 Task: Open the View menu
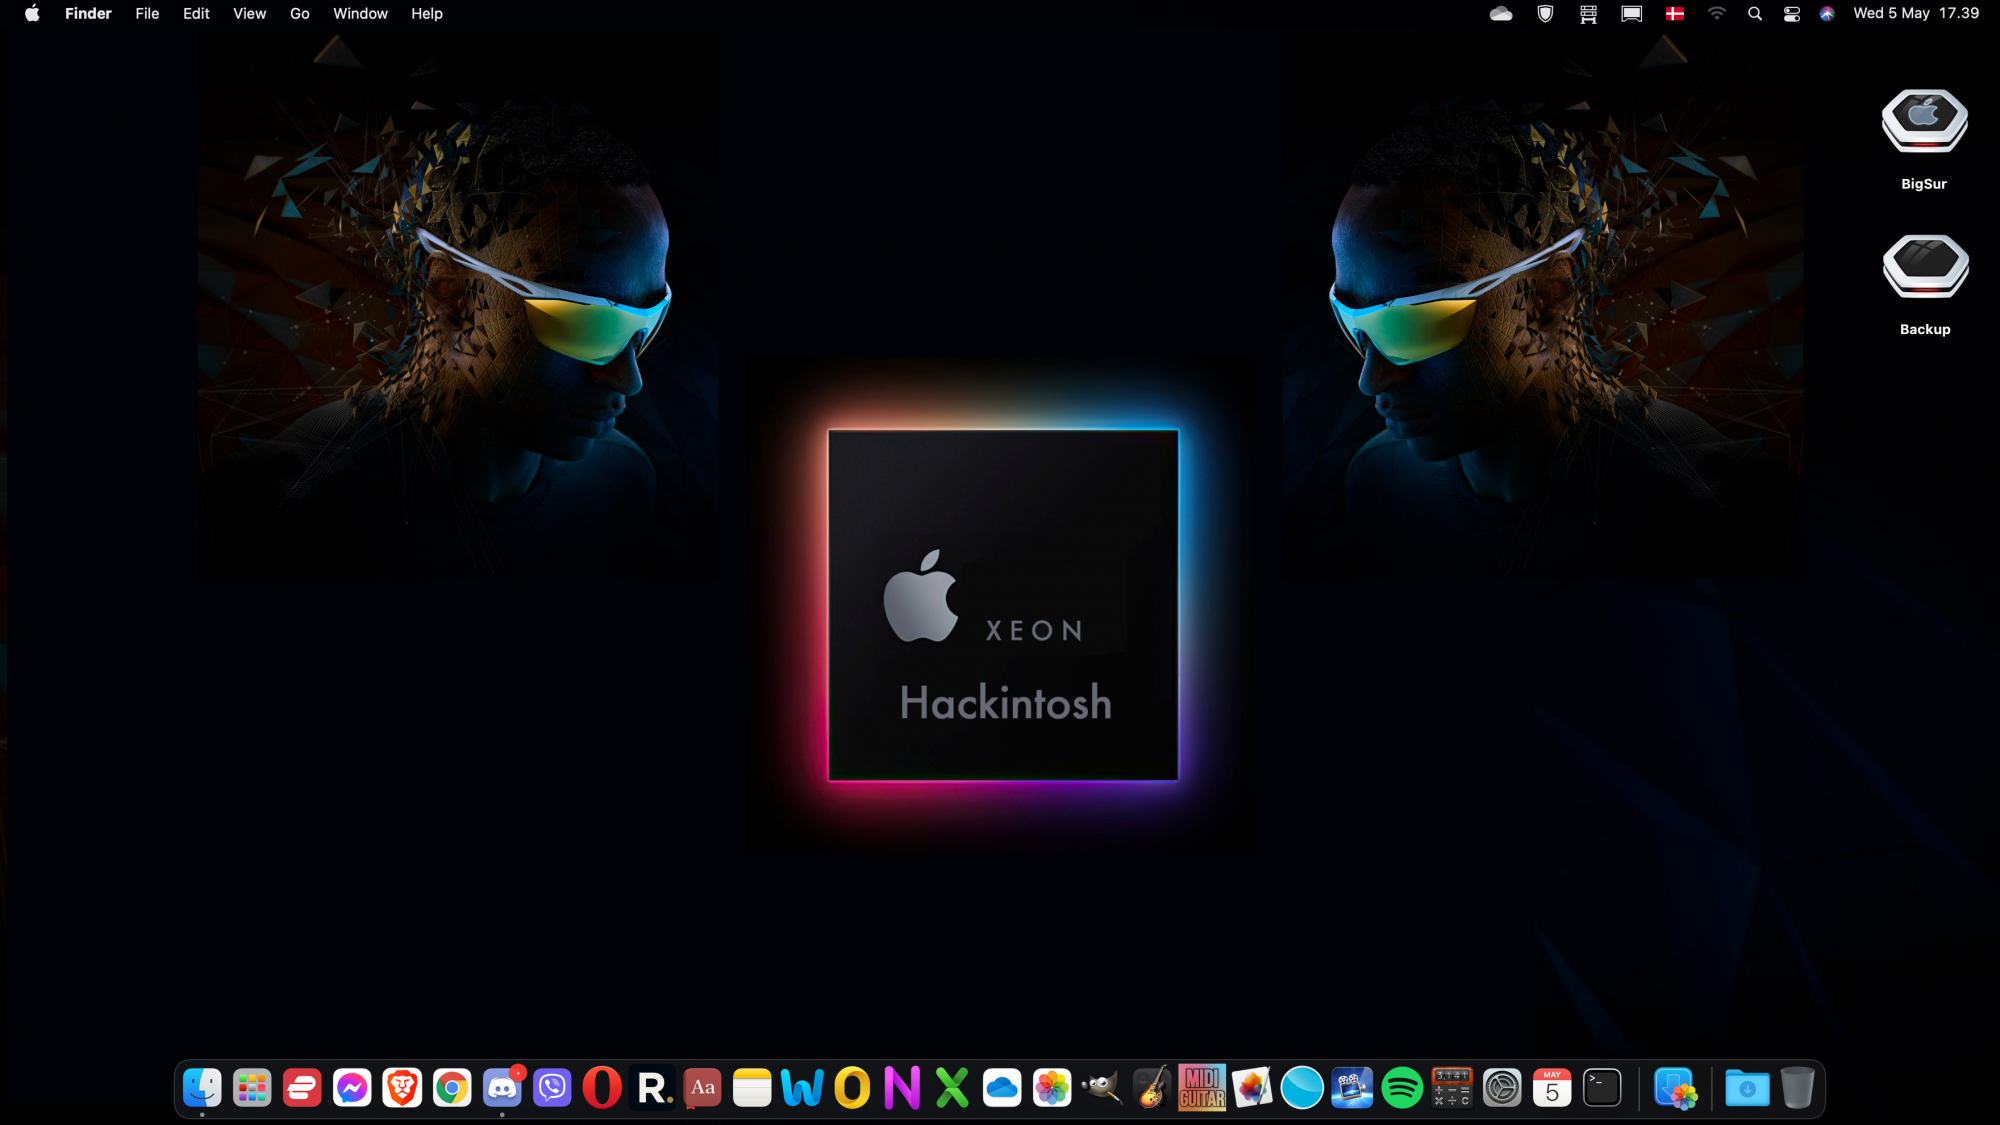[x=249, y=13]
